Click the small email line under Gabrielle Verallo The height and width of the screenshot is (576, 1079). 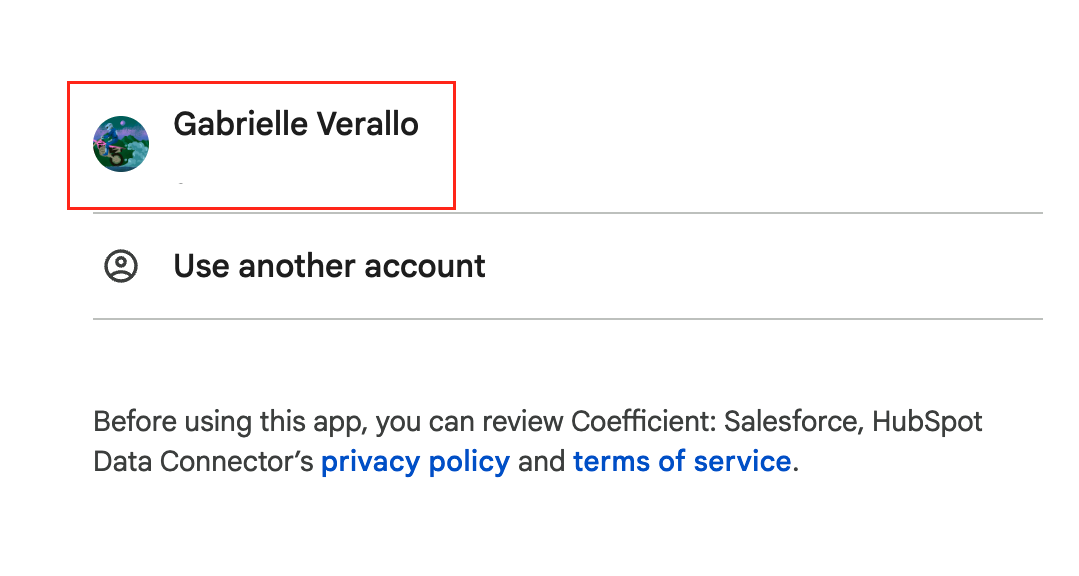(180, 182)
